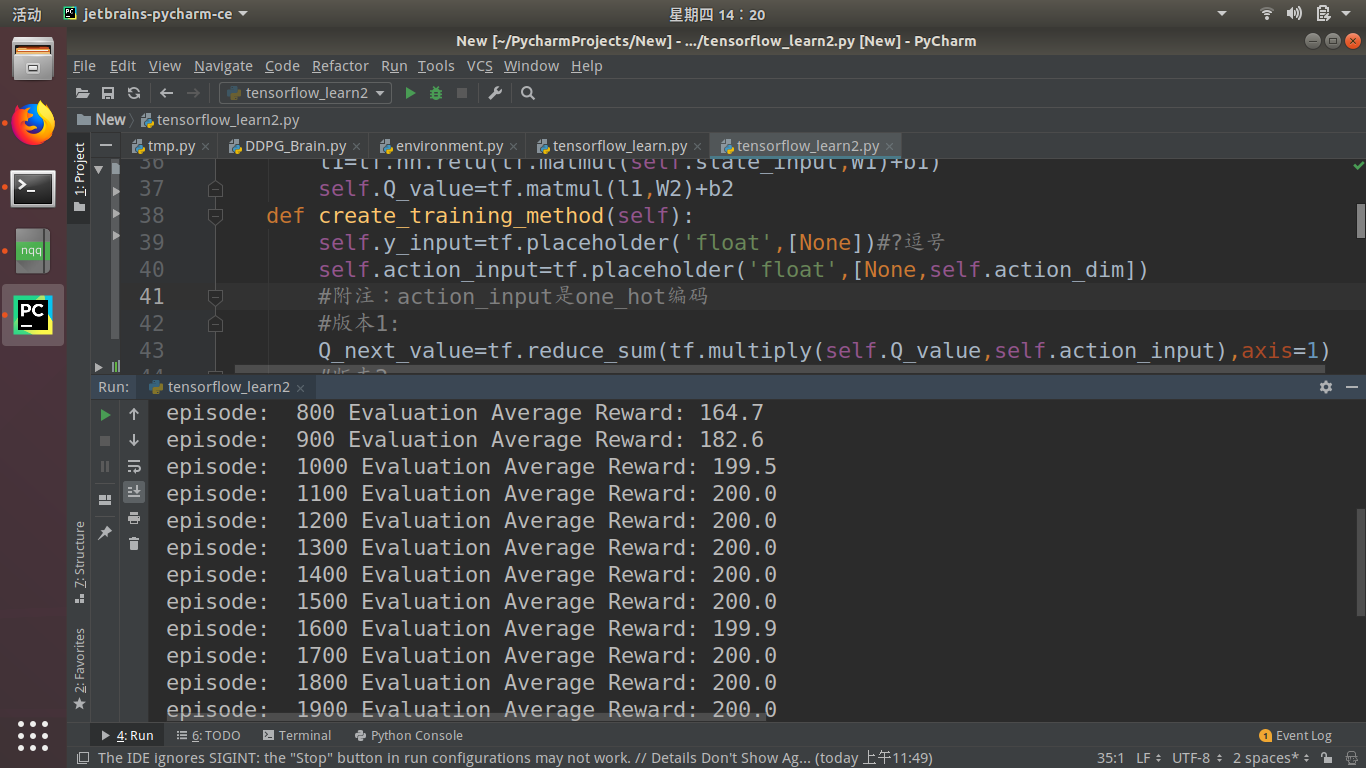Viewport: 1366px width, 768px height.
Task: Stop process in Run panel
Action: (105, 440)
